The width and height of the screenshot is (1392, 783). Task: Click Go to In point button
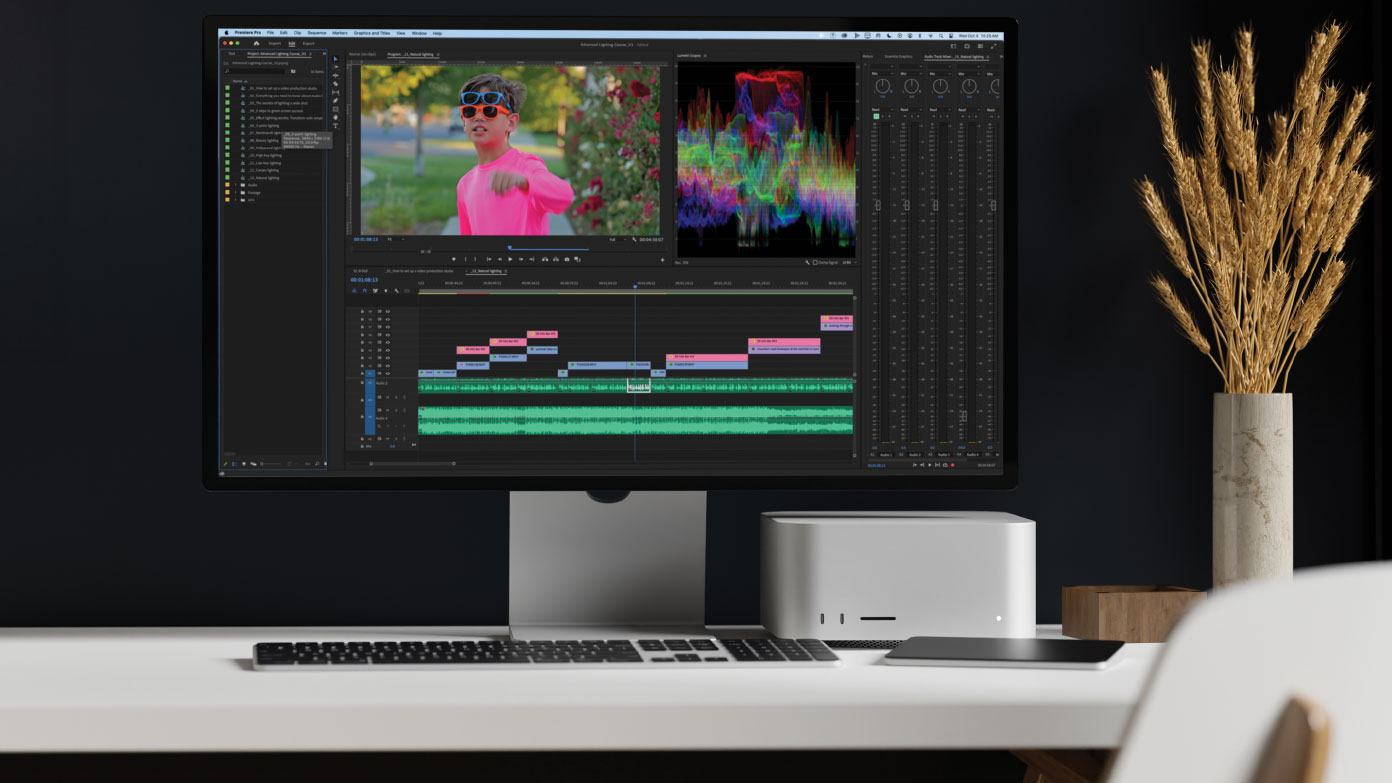pyautogui.click(x=489, y=259)
